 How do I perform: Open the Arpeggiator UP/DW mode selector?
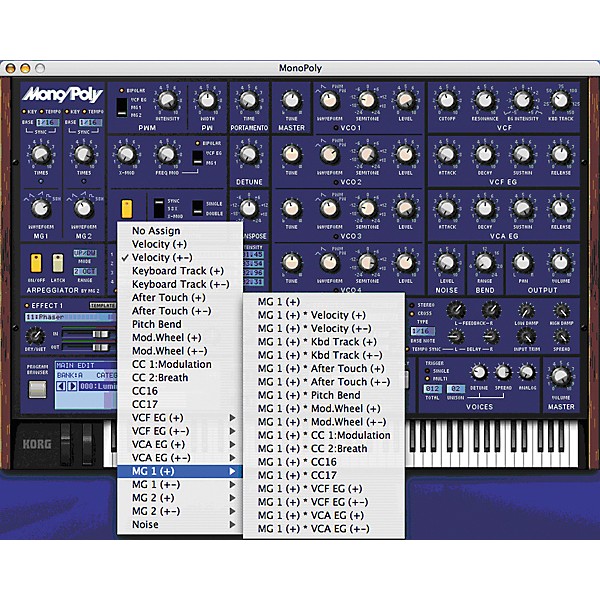click(x=85, y=253)
